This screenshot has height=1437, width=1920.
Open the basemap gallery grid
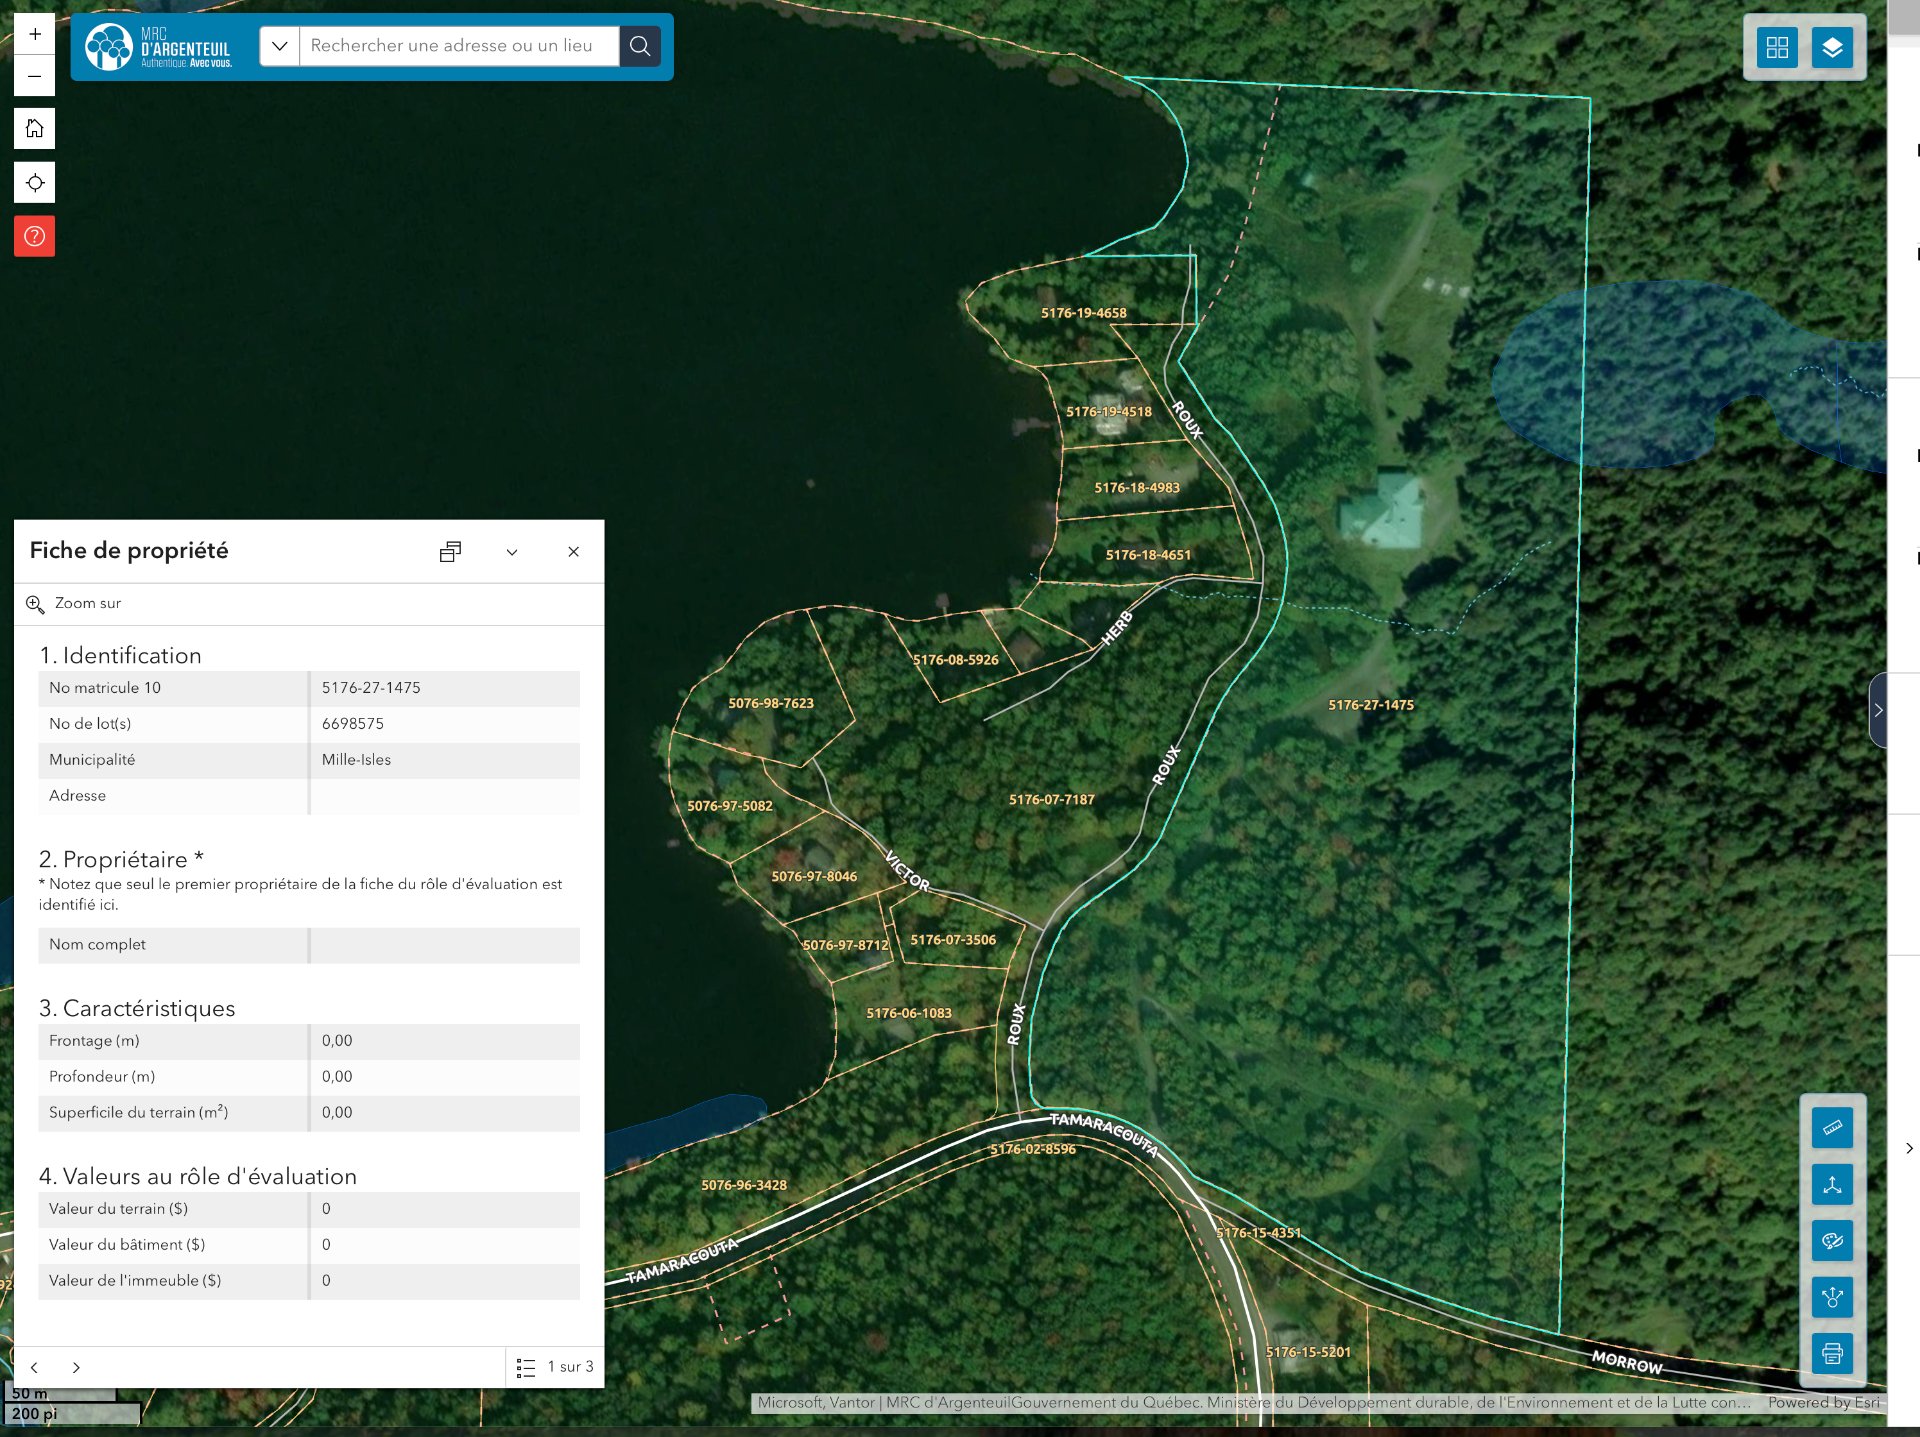pyautogui.click(x=1777, y=47)
